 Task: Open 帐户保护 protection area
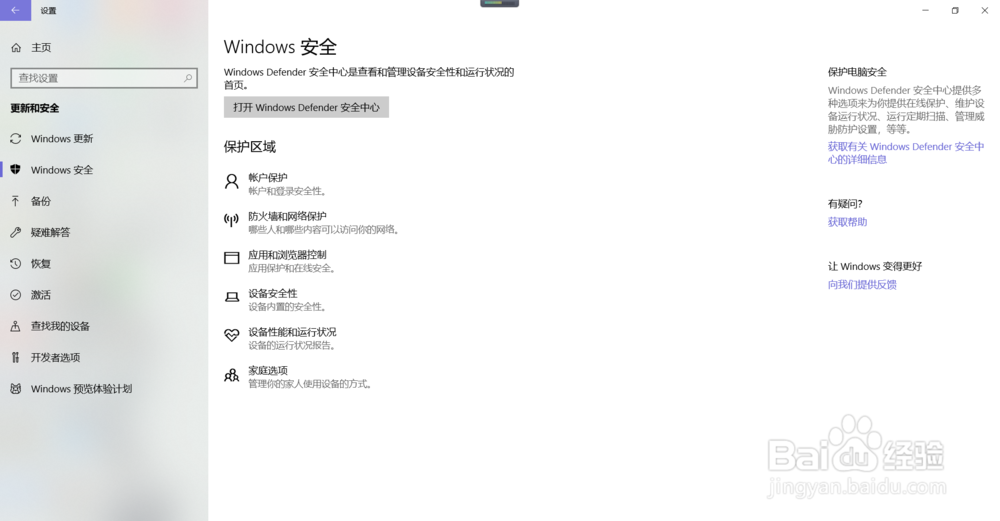268,177
